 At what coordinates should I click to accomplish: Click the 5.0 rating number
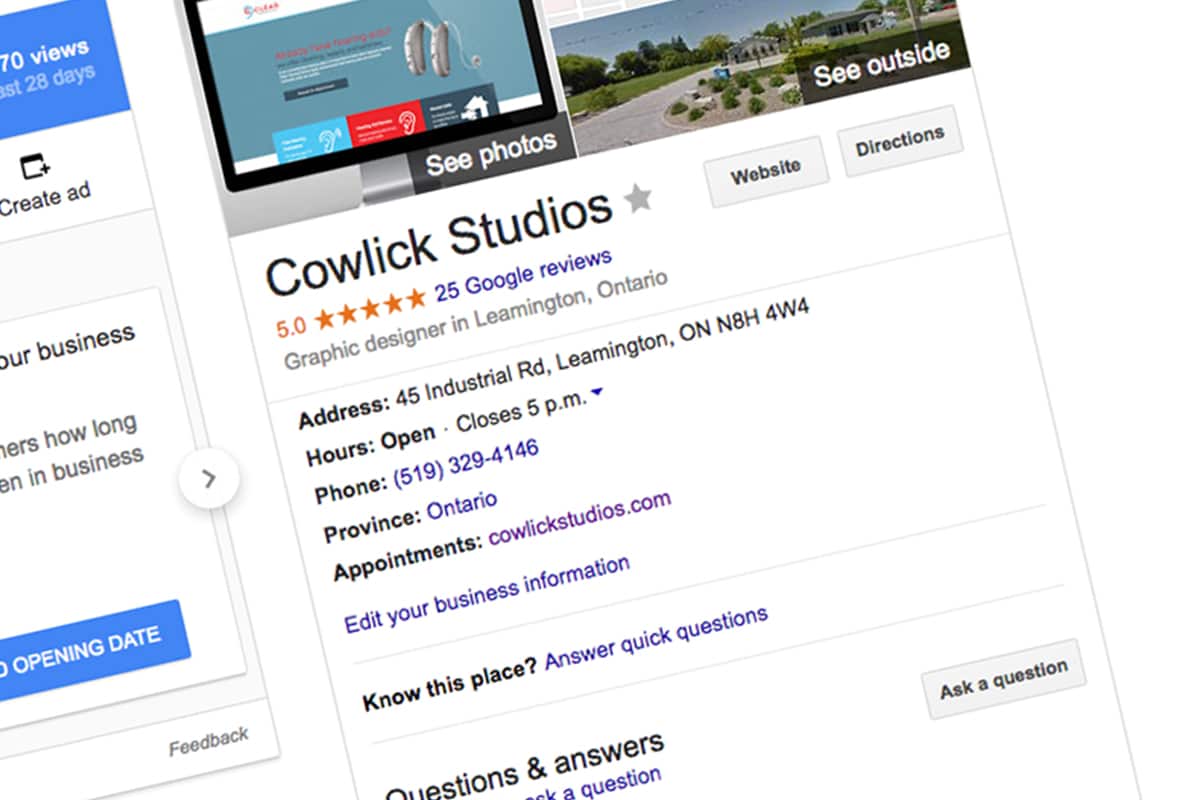pos(291,327)
